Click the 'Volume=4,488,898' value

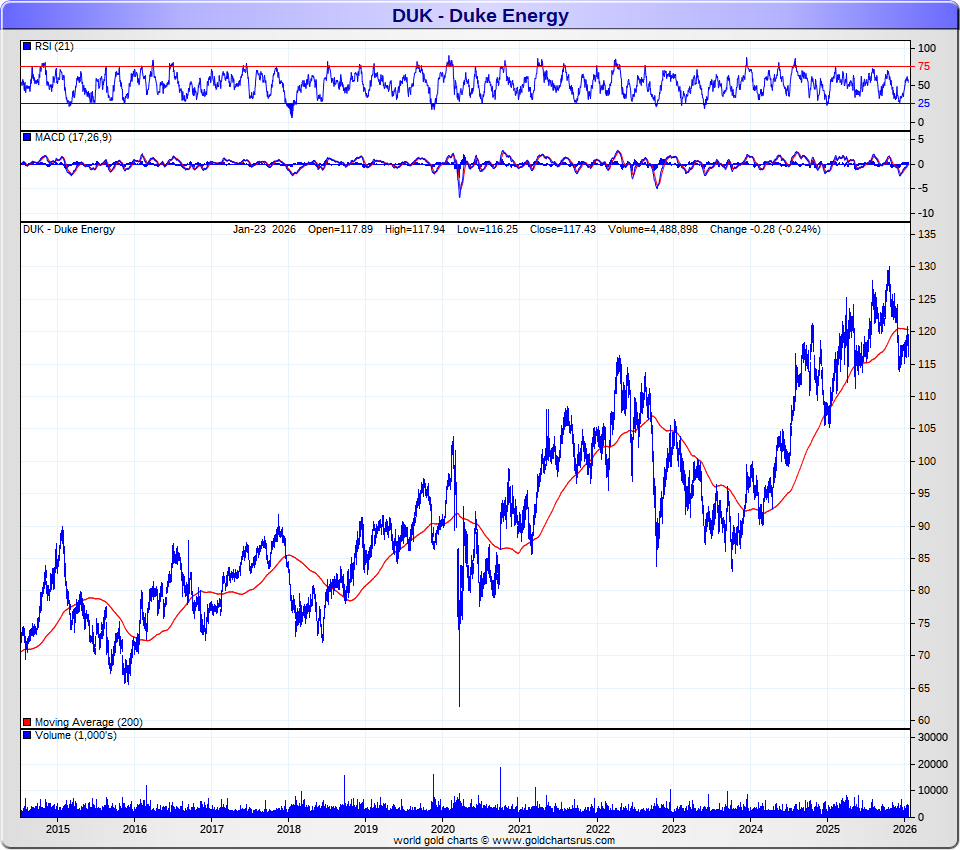click(x=653, y=229)
